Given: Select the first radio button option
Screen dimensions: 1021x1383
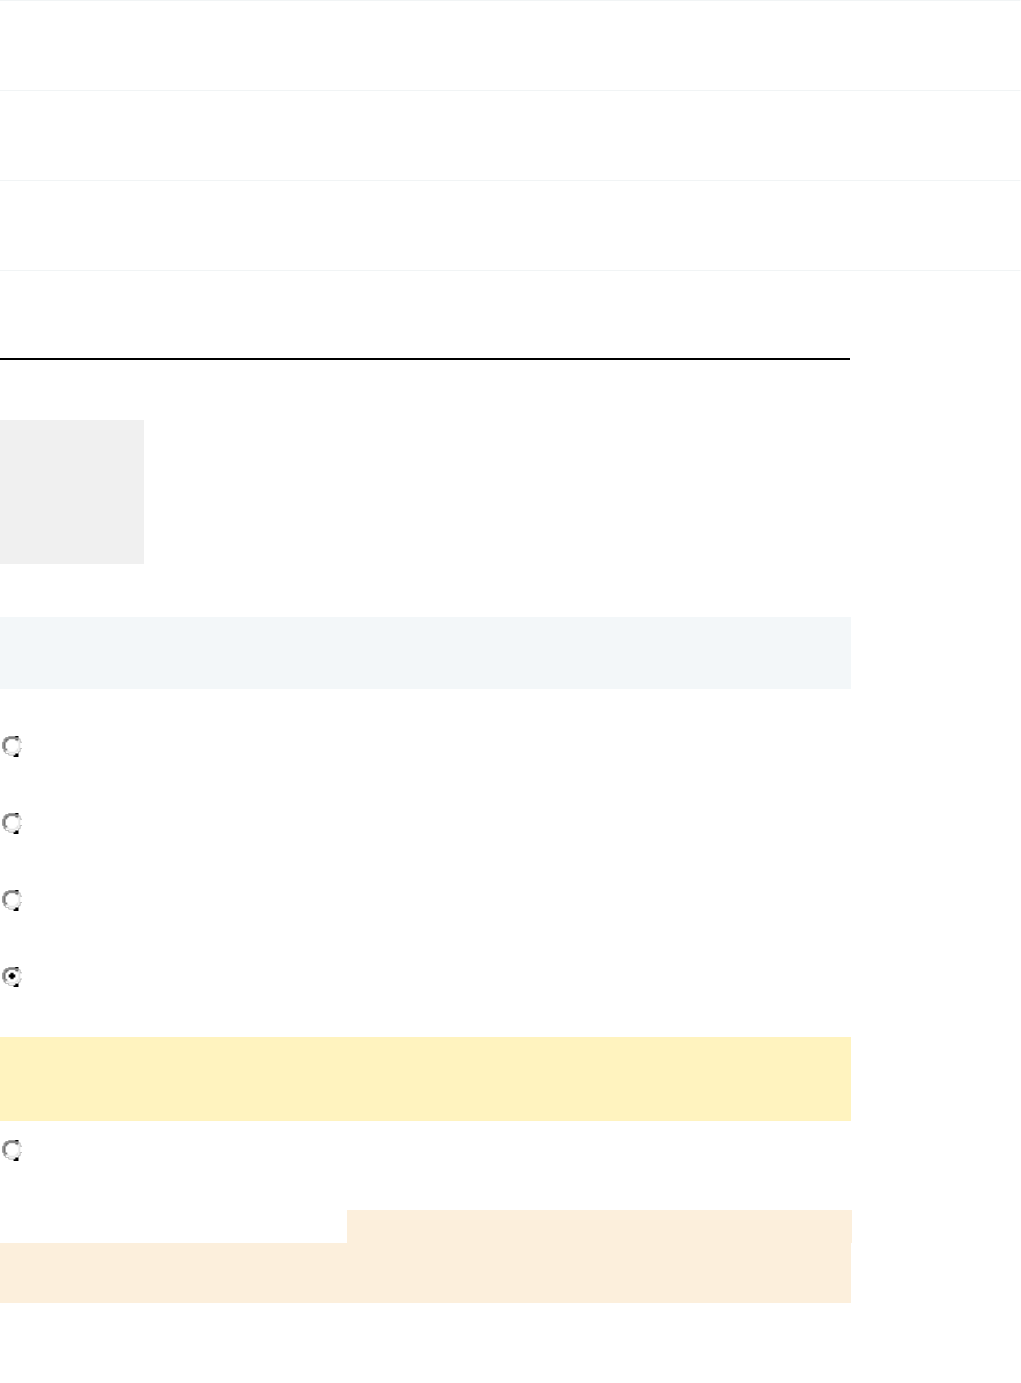Looking at the screenshot, I should [x=12, y=746].
